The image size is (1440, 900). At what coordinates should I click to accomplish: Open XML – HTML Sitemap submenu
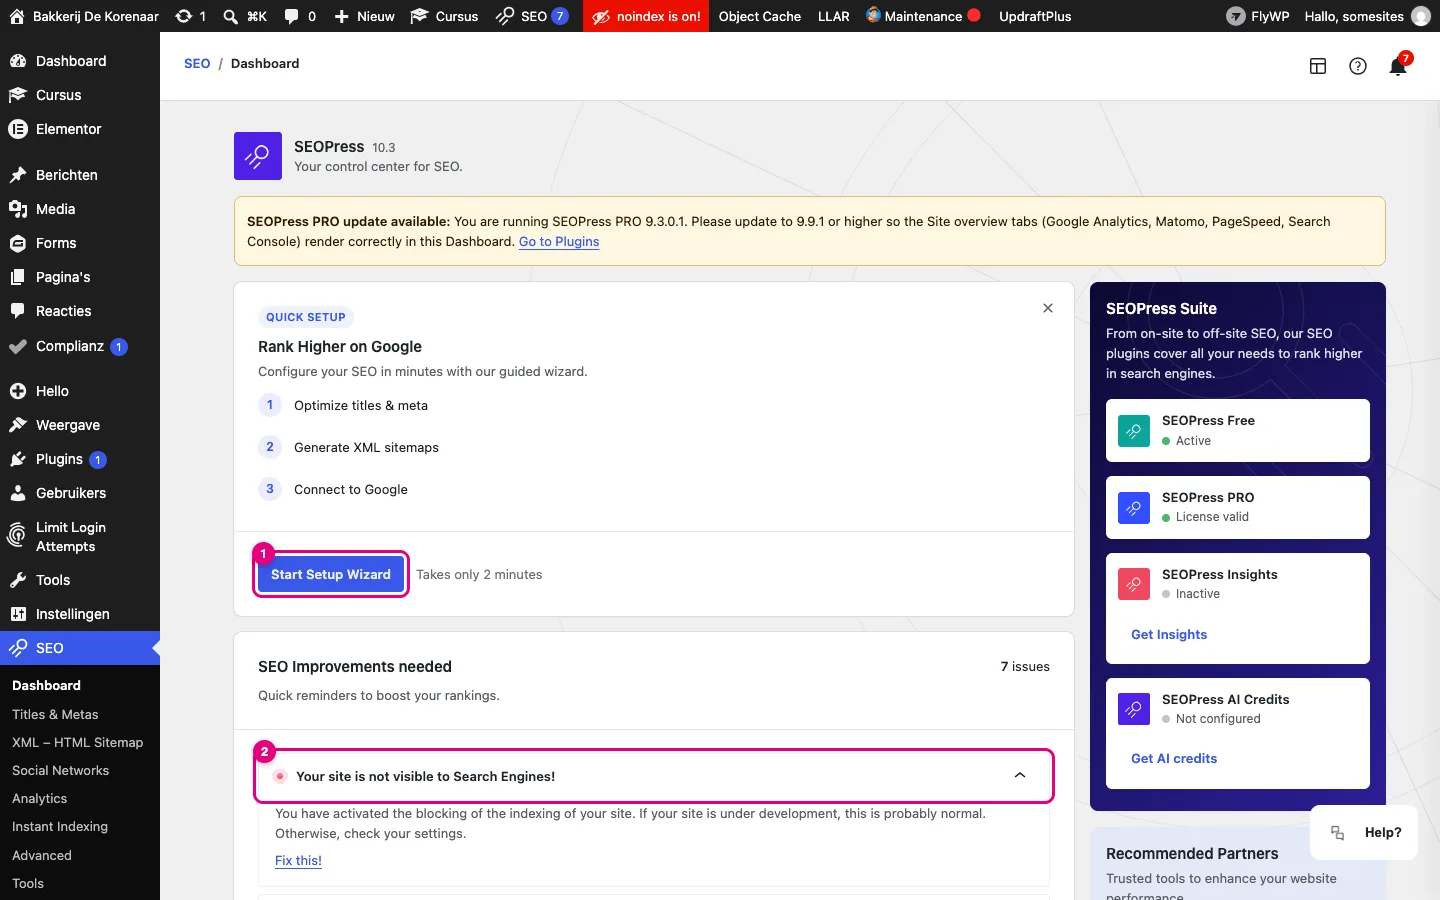point(78,742)
